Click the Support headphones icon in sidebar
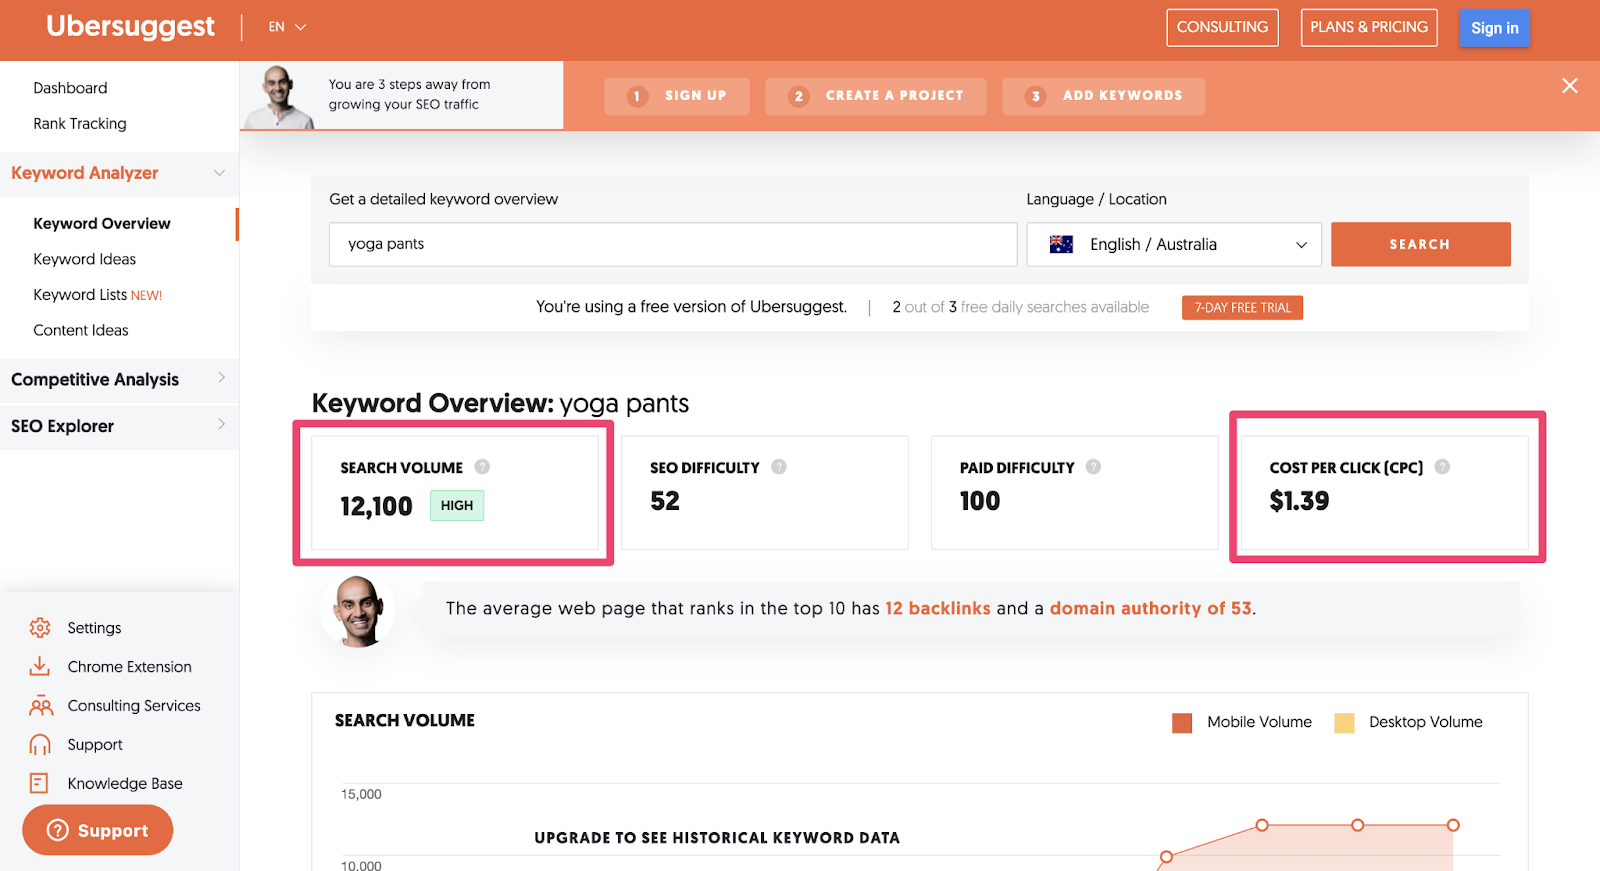 pyautogui.click(x=40, y=745)
